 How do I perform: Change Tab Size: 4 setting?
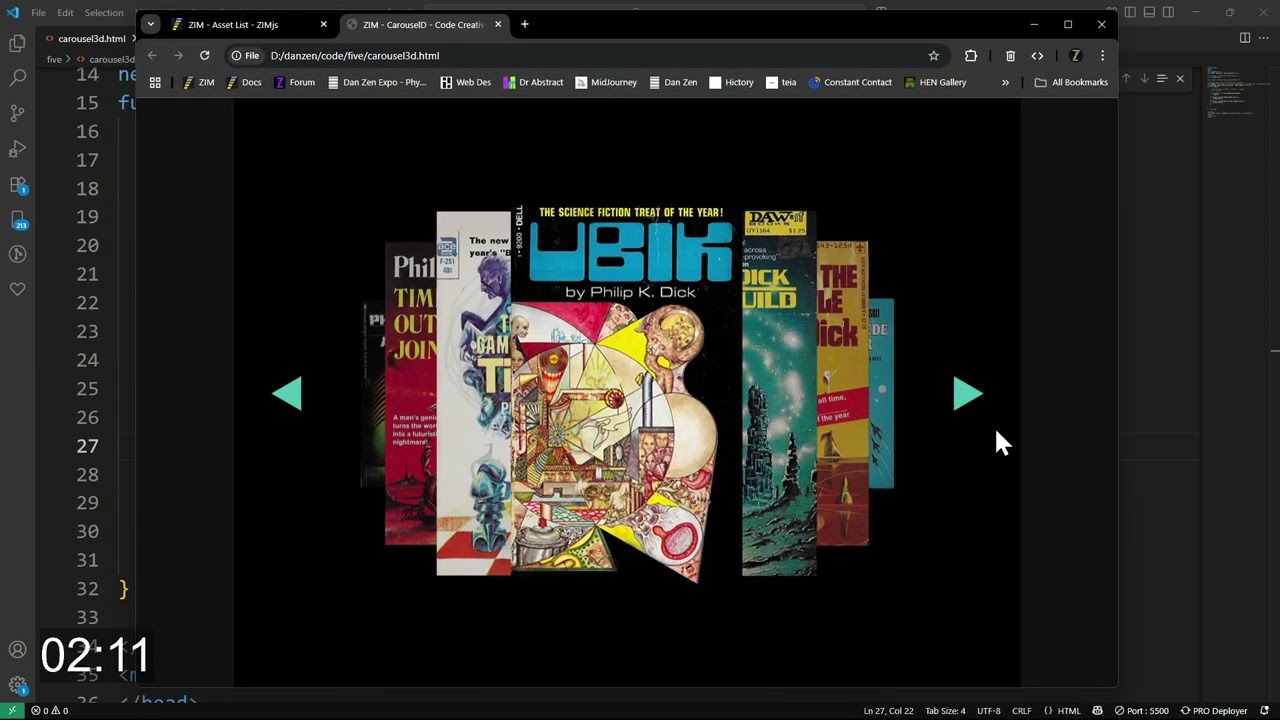pyautogui.click(x=945, y=711)
